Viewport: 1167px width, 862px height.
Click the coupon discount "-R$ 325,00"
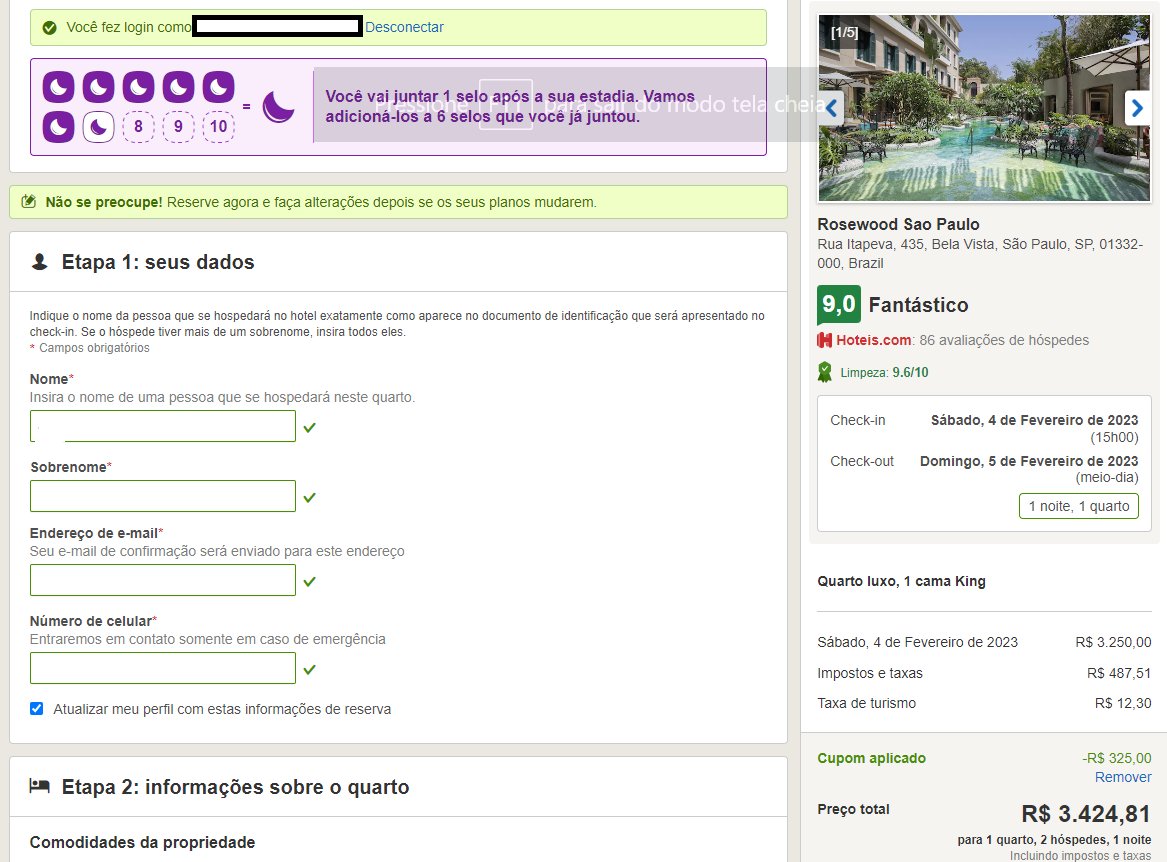1117,758
